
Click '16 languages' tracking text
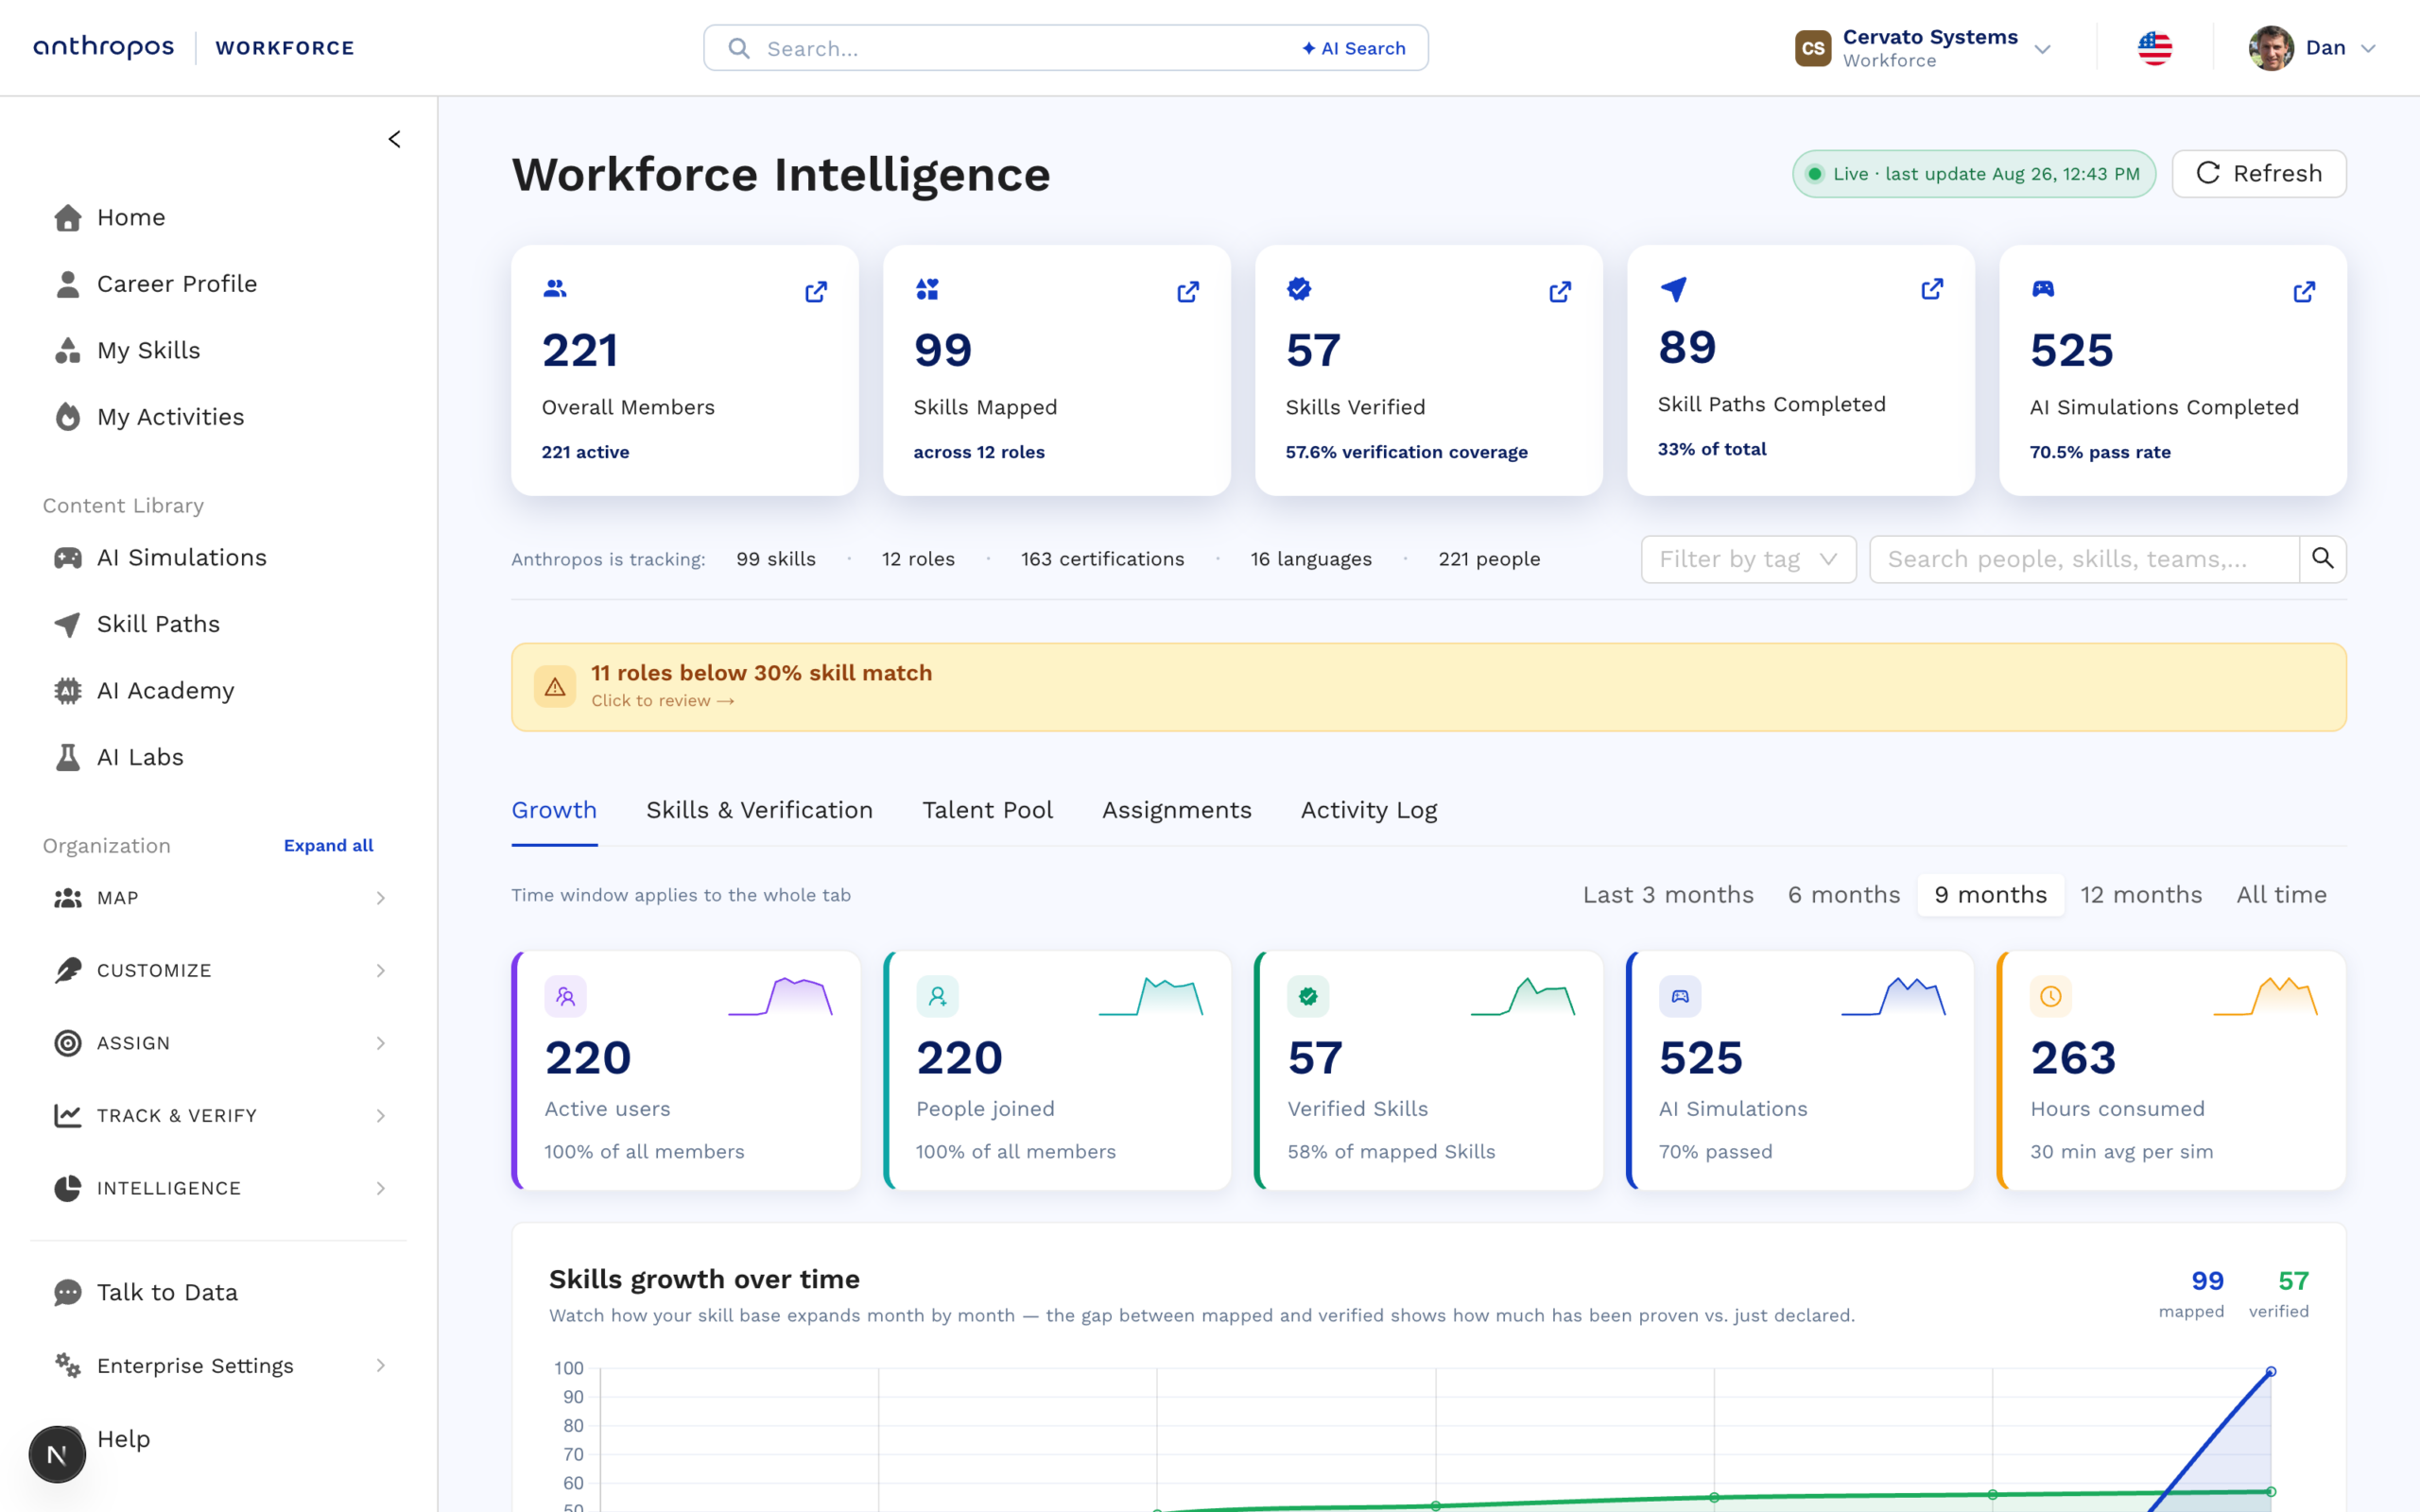pos(1310,559)
